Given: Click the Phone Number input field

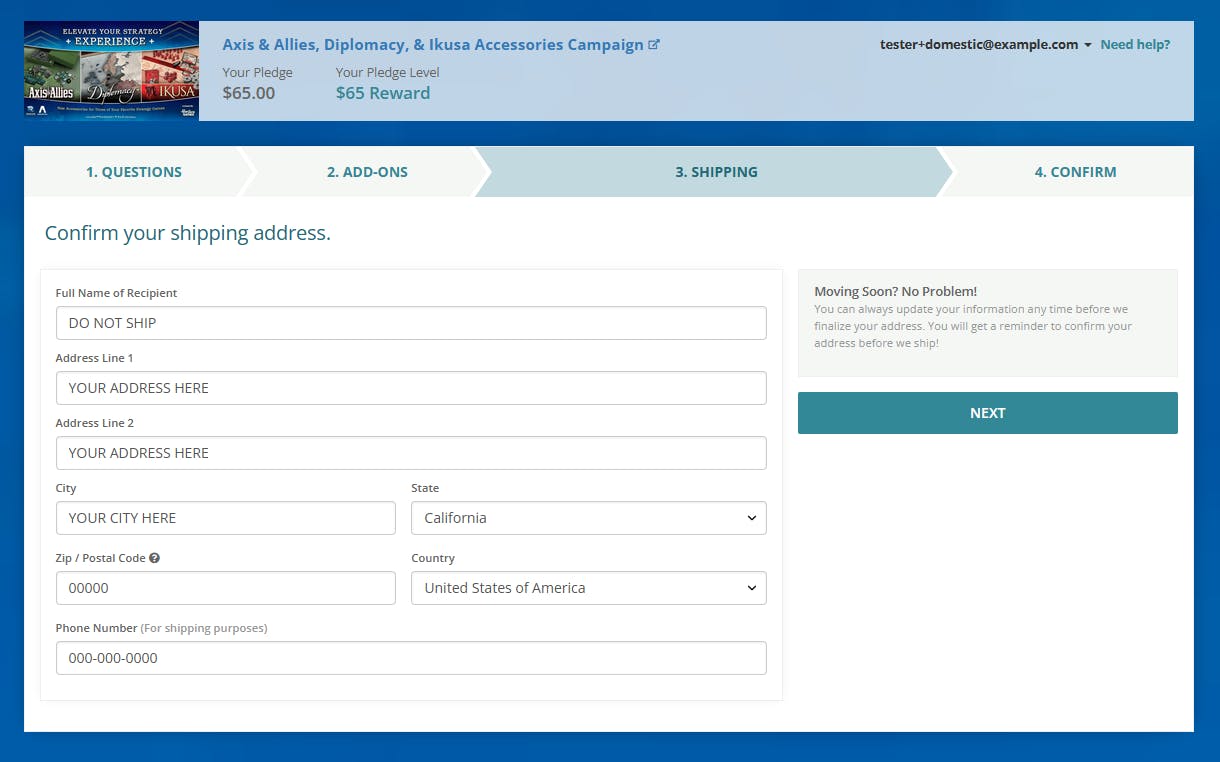Looking at the screenshot, I should click(x=411, y=658).
